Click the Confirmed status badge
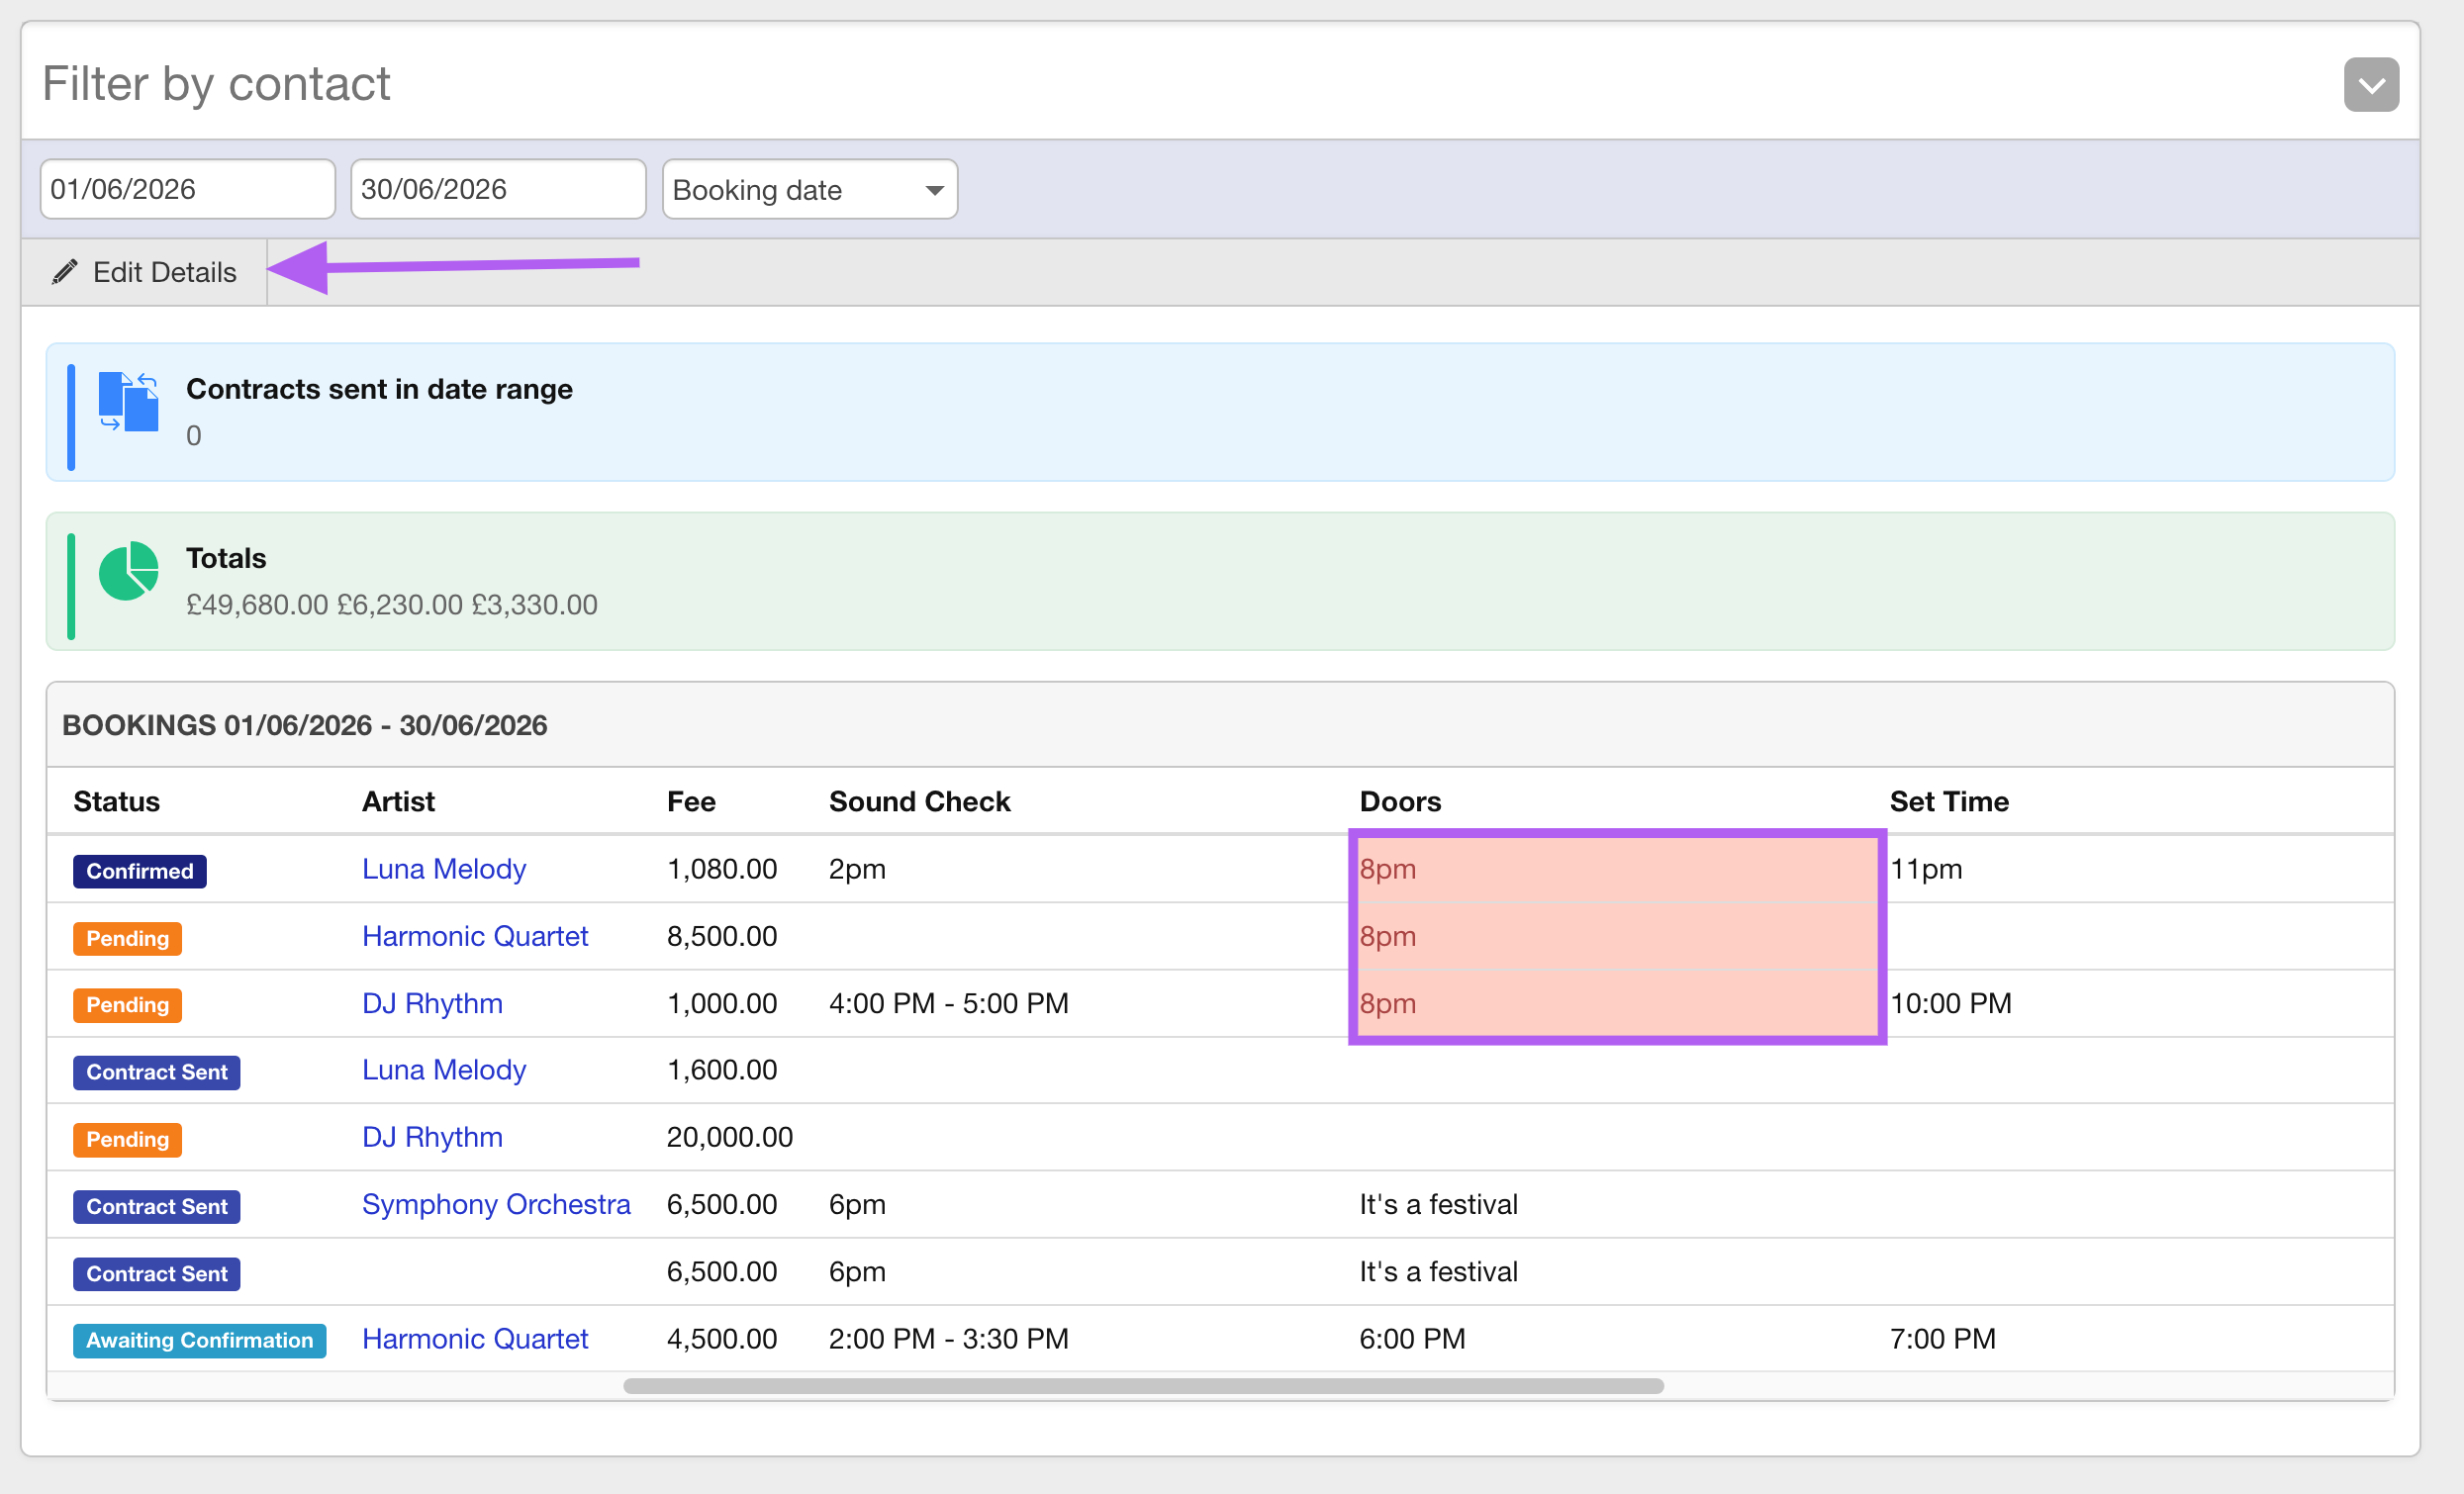2464x1494 pixels. click(x=140, y=871)
